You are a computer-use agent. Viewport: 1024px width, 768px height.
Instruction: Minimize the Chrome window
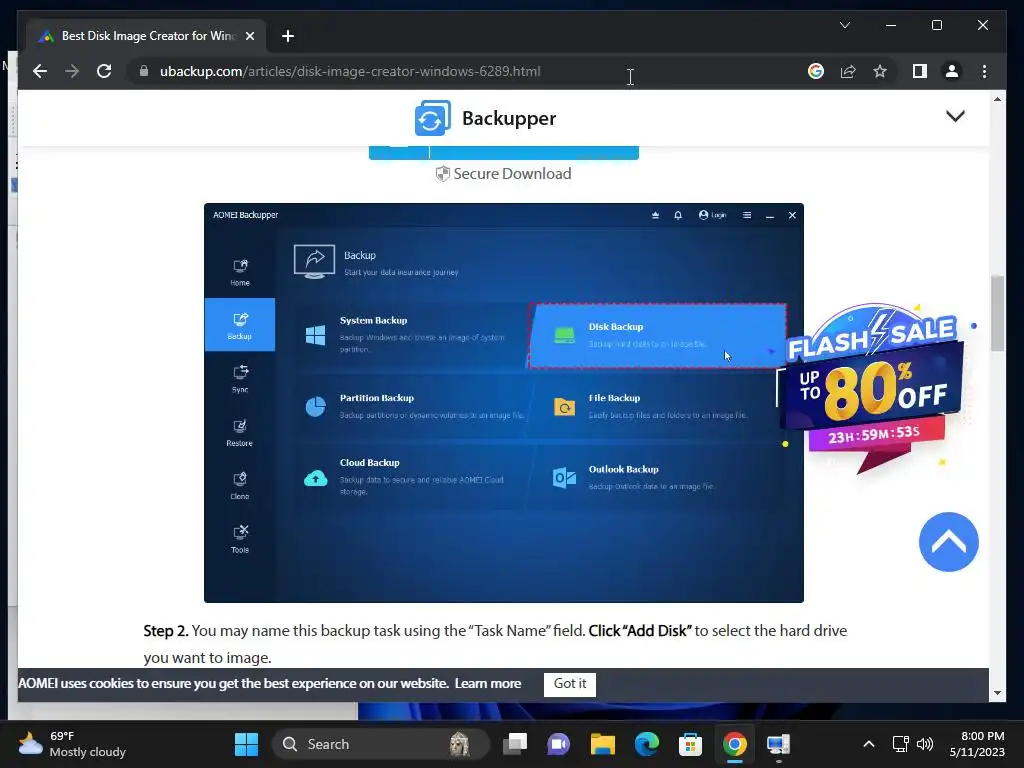pos(891,25)
